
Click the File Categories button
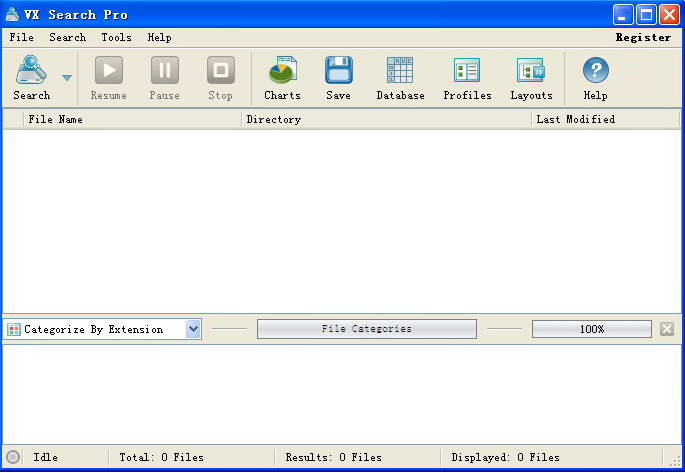[367, 329]
